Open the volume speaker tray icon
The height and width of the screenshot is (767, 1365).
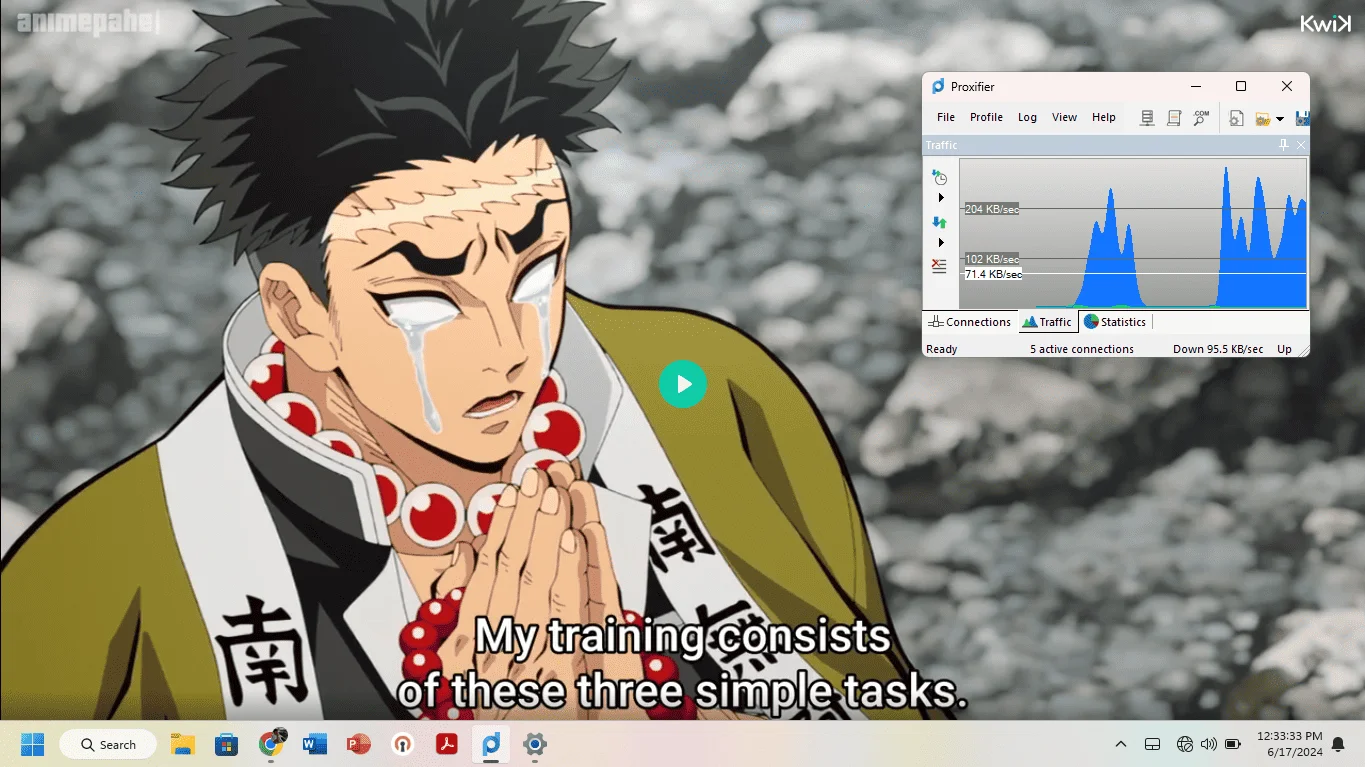point(1209,744)
